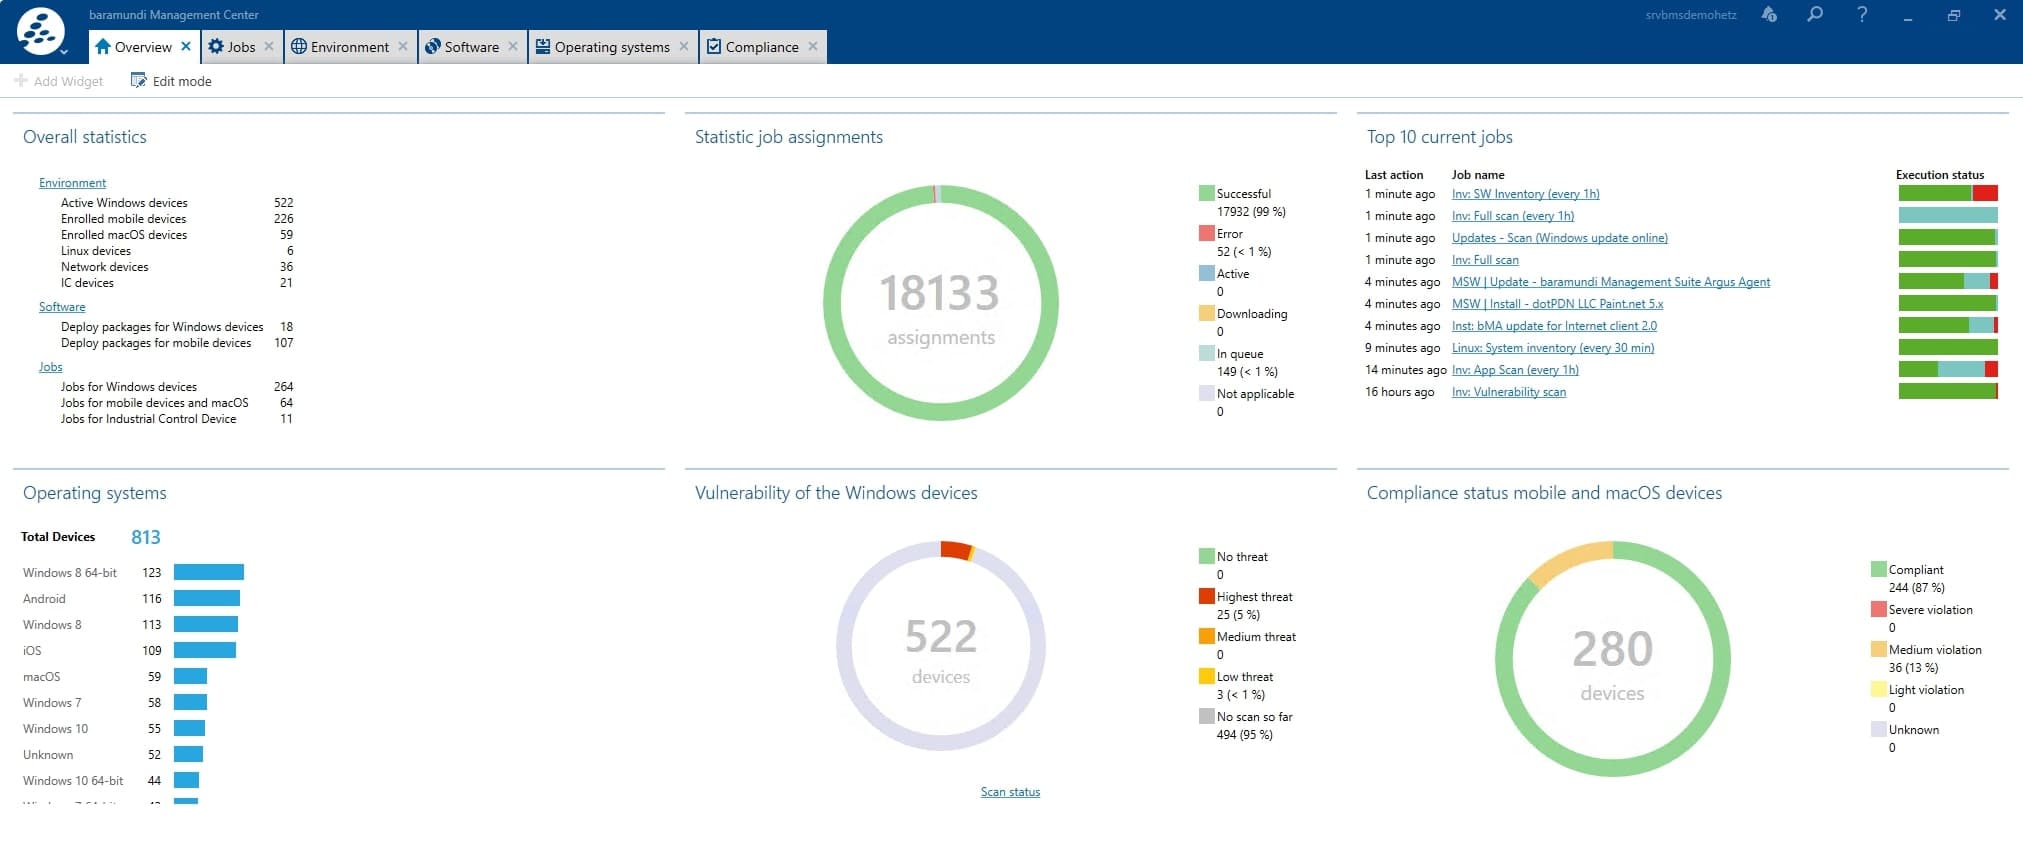The image size is (2023, 846).
Task: Select the Compliance checklist icon
Action: point(714,46)
